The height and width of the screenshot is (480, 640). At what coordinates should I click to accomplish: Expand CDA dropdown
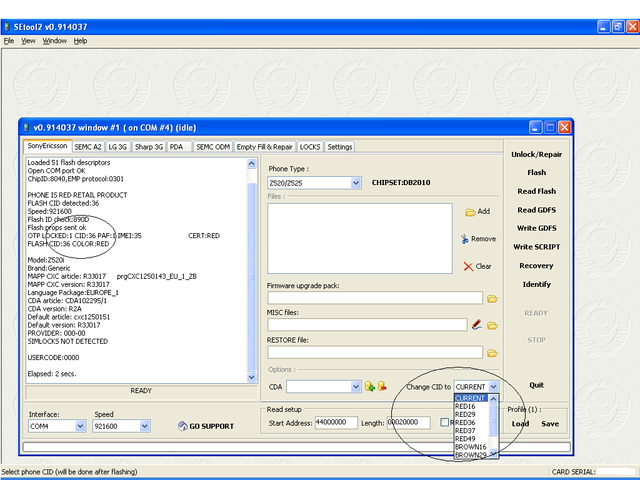(x=356, y=386)
